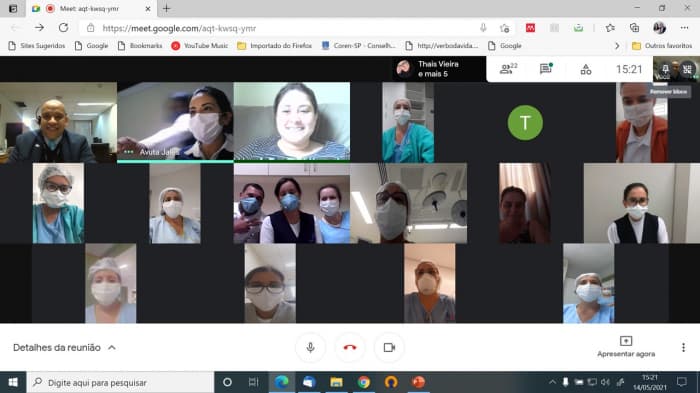The height and width of the screenshot is (393, 700).
Task: Select the tile with three masked people
Action: [292, 203]
